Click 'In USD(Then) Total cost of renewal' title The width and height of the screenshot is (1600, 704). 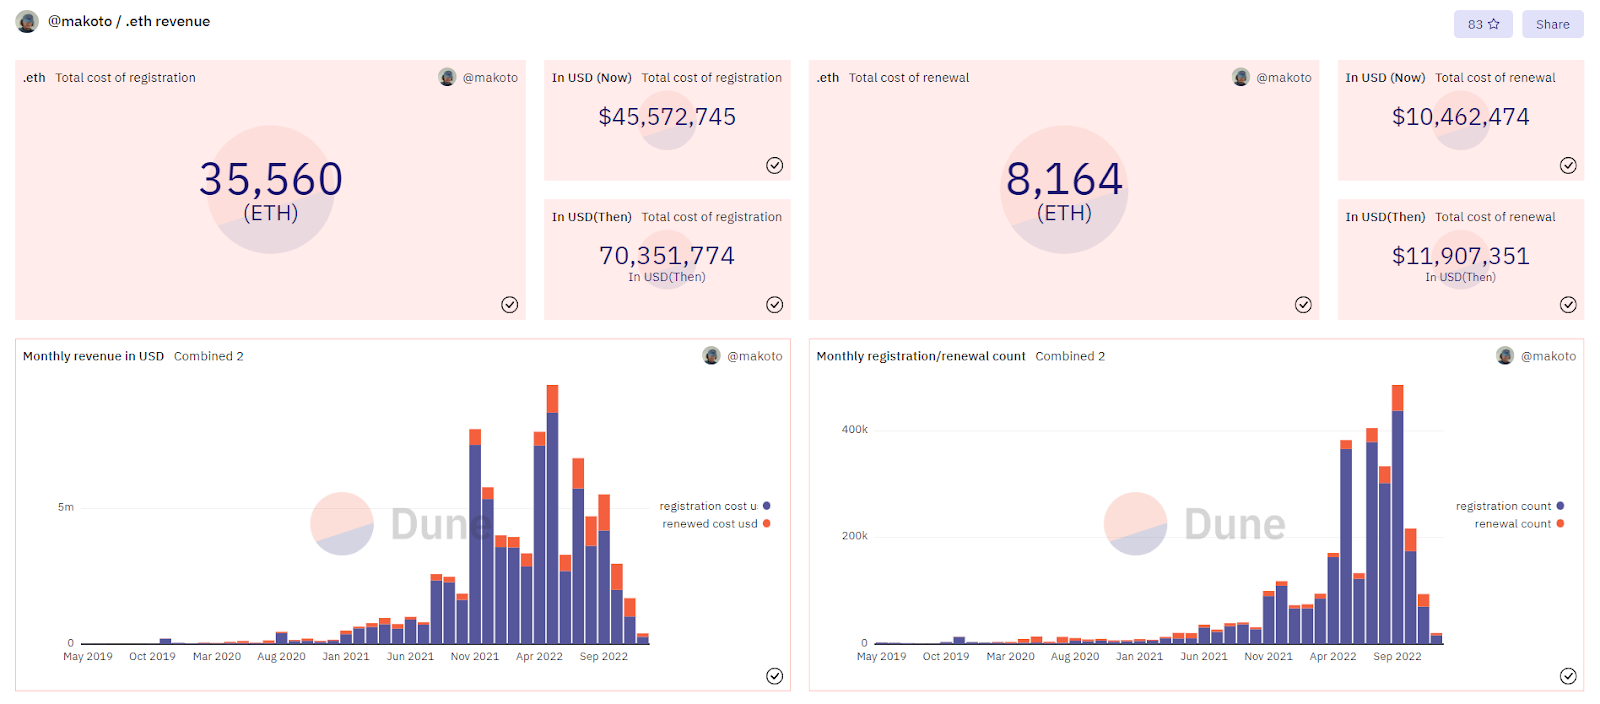[x=1450, y=217]
